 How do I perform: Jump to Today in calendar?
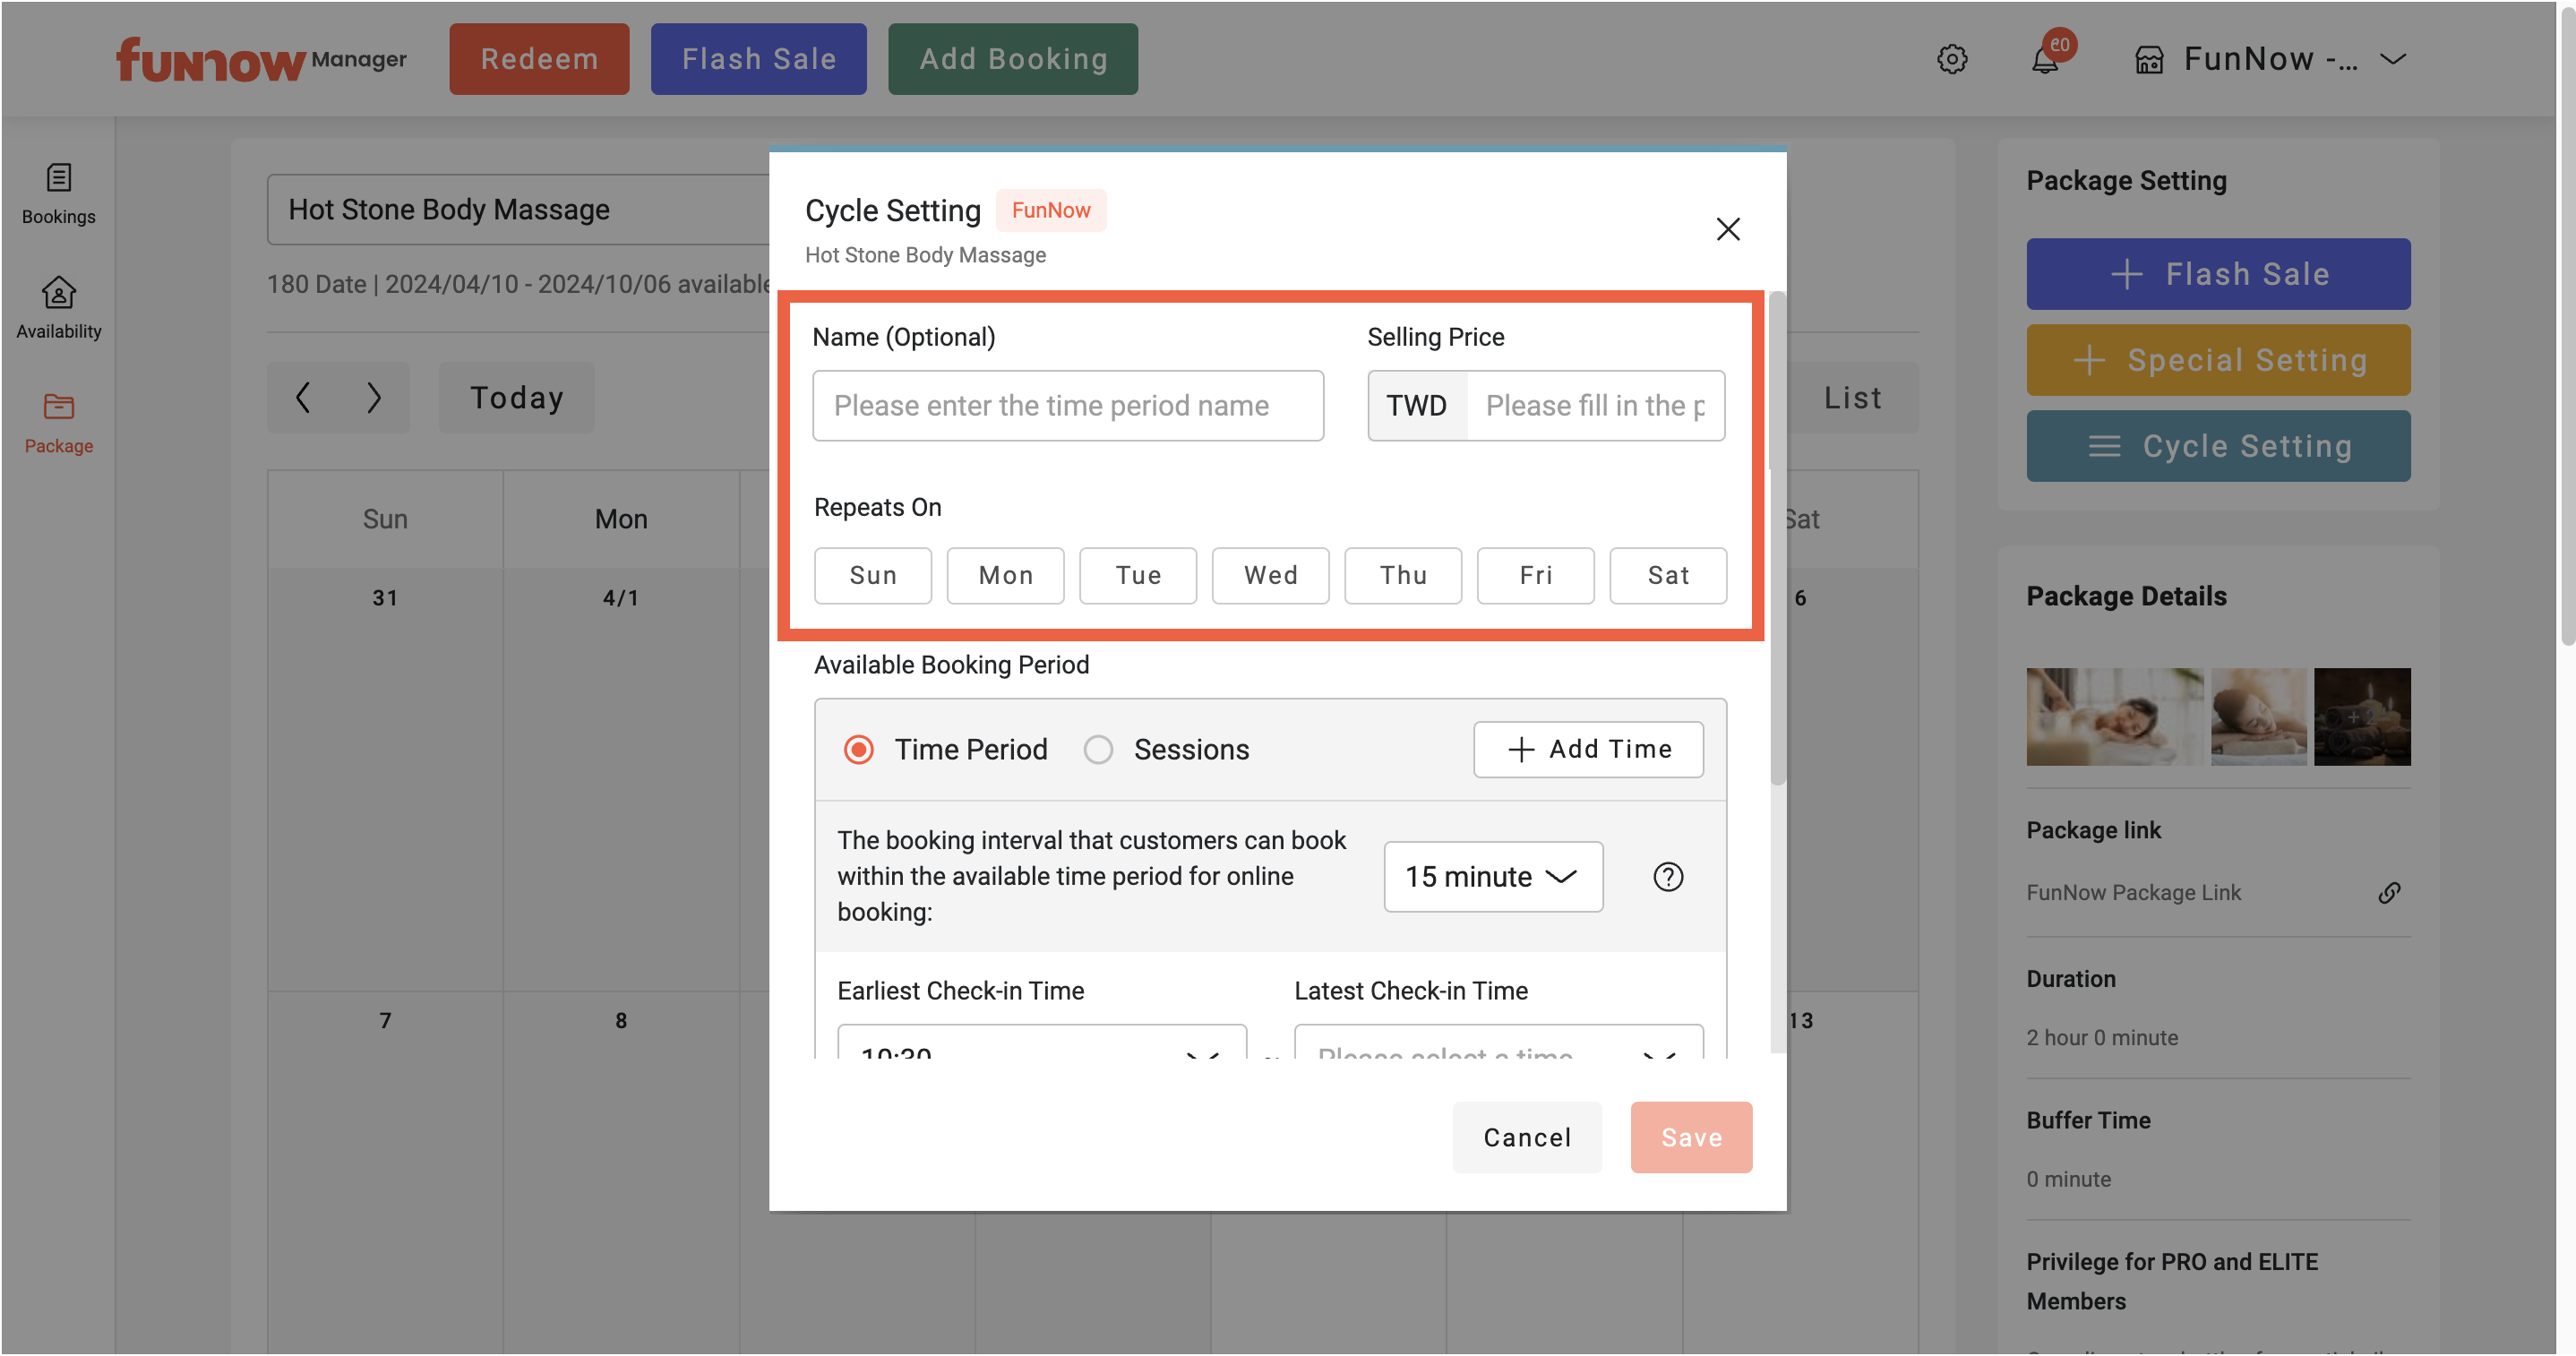coord(516,397)
